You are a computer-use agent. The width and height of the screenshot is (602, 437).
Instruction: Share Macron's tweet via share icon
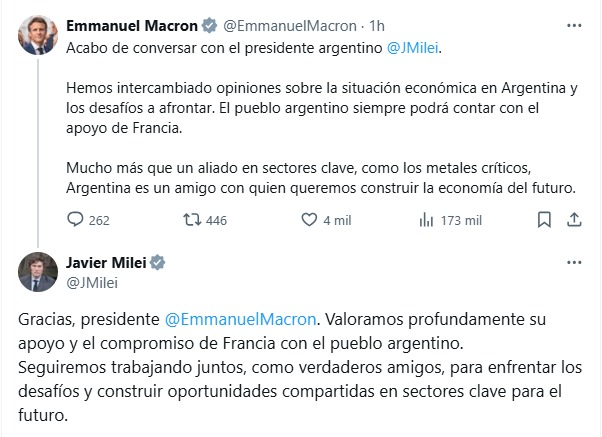[x=574, y=220]
